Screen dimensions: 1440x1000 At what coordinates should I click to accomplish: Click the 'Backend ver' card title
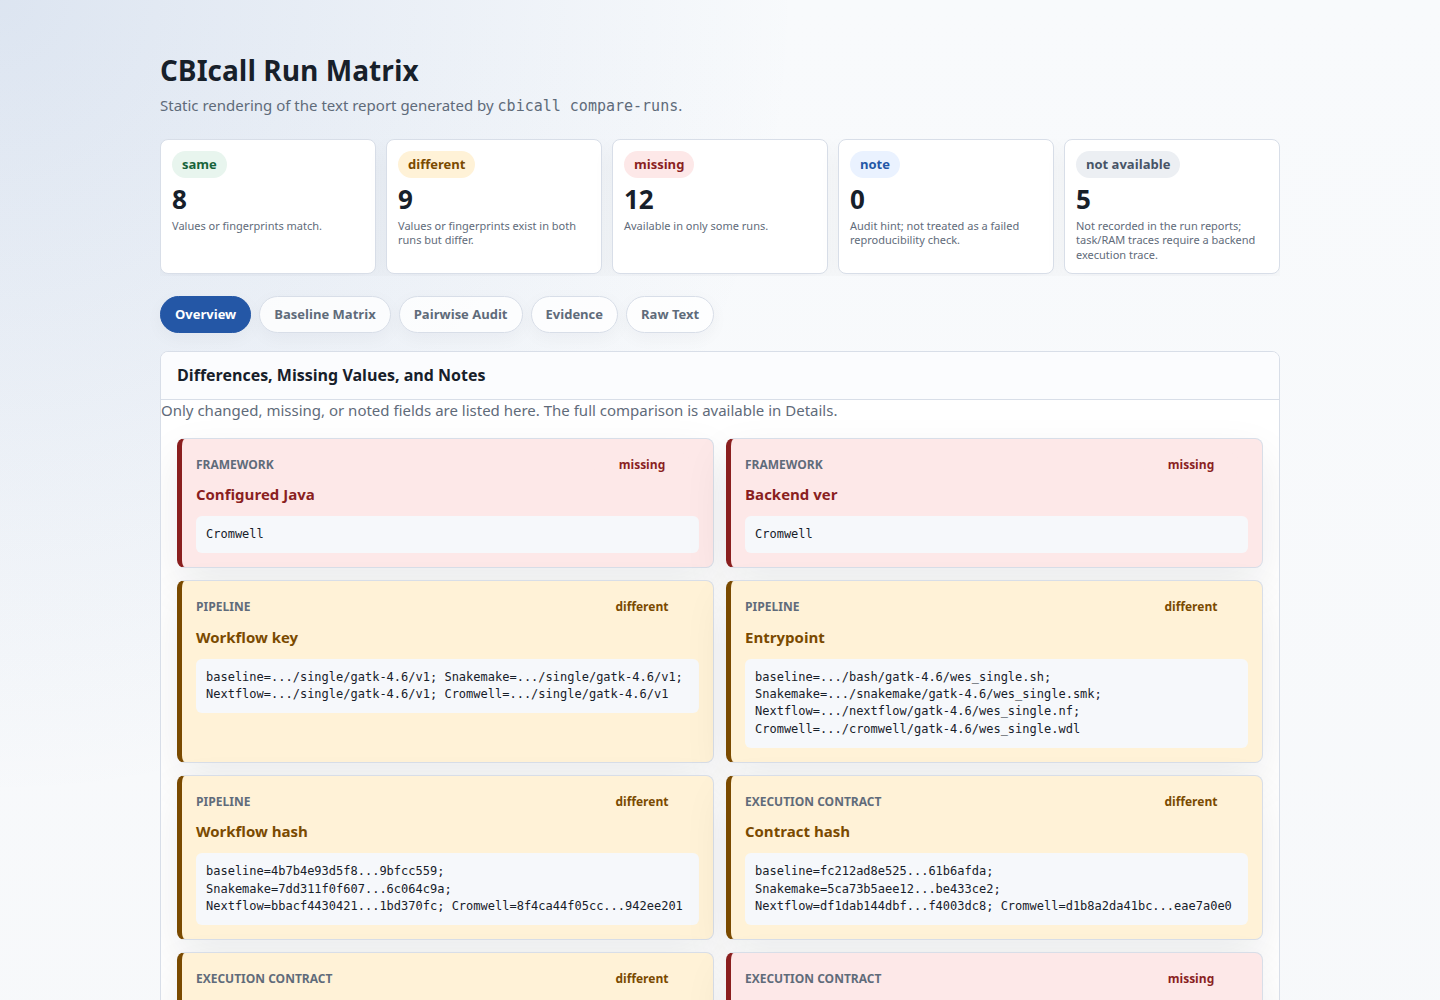tap(791, 495)
